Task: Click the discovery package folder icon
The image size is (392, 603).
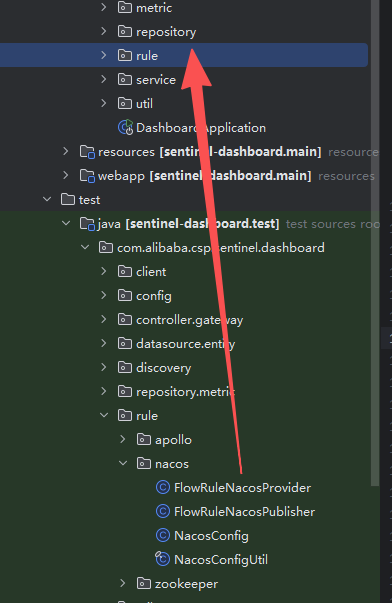Action: coord(125,368)
